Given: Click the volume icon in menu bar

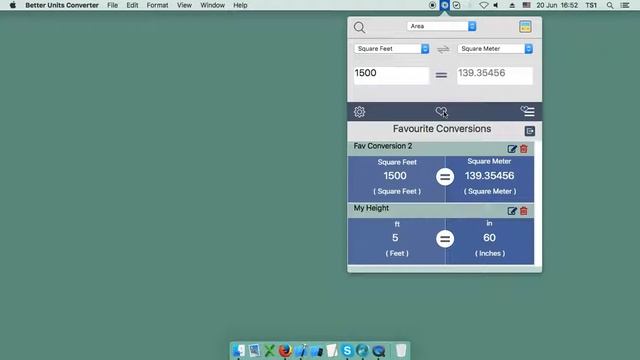Looking at the screenshot, I should tap(496, 5).
